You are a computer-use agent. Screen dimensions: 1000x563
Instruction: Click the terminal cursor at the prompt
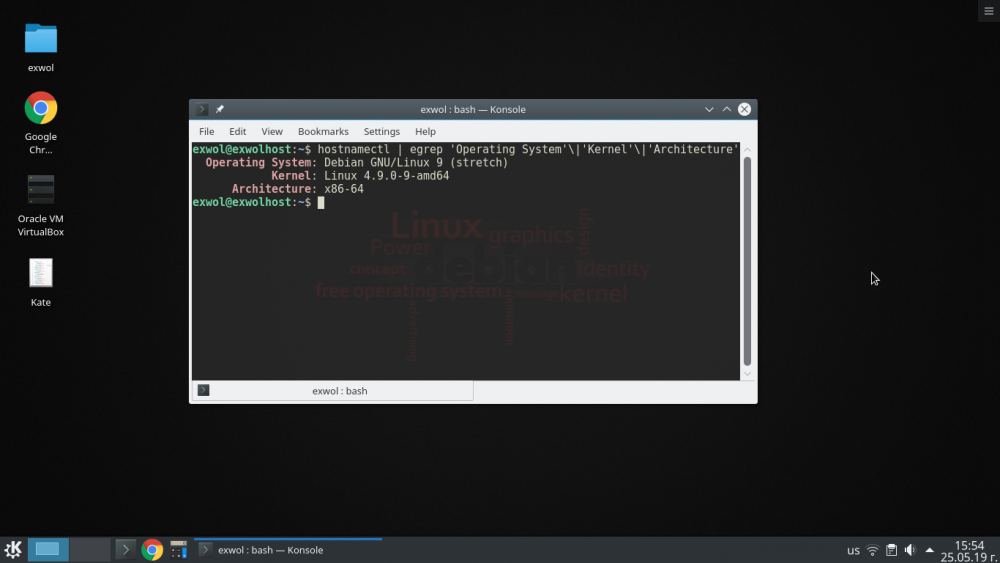[x=321, y=202]
